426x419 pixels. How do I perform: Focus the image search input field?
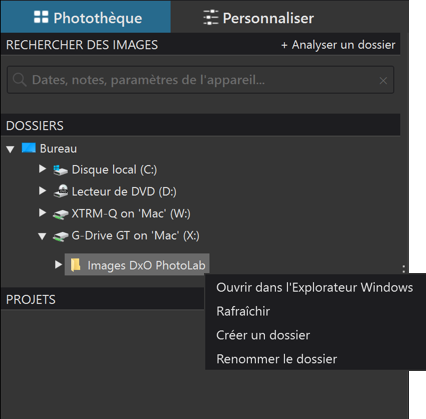click(x=200, y=80)
